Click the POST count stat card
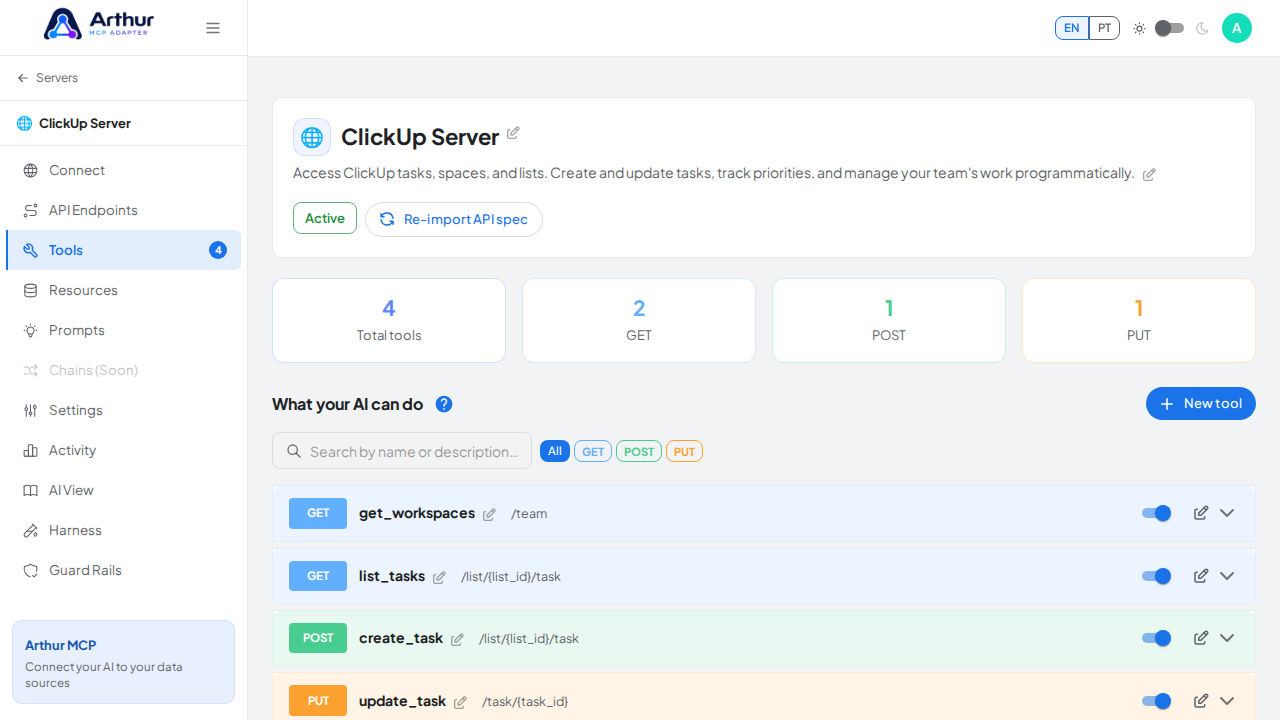Image resolution: width=1280 pixels, height=720 pixels. (889, 320)
